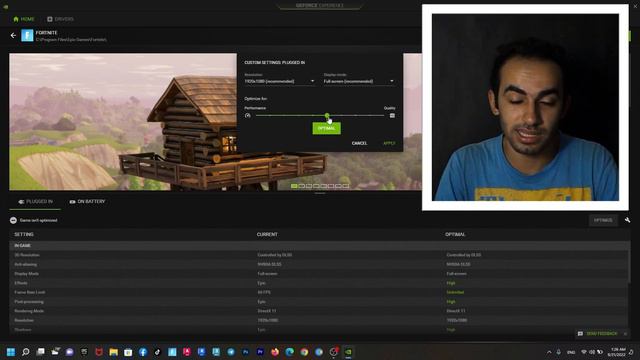Open taskbar Search
Screen dimensions: 640x360
[25, 352]
